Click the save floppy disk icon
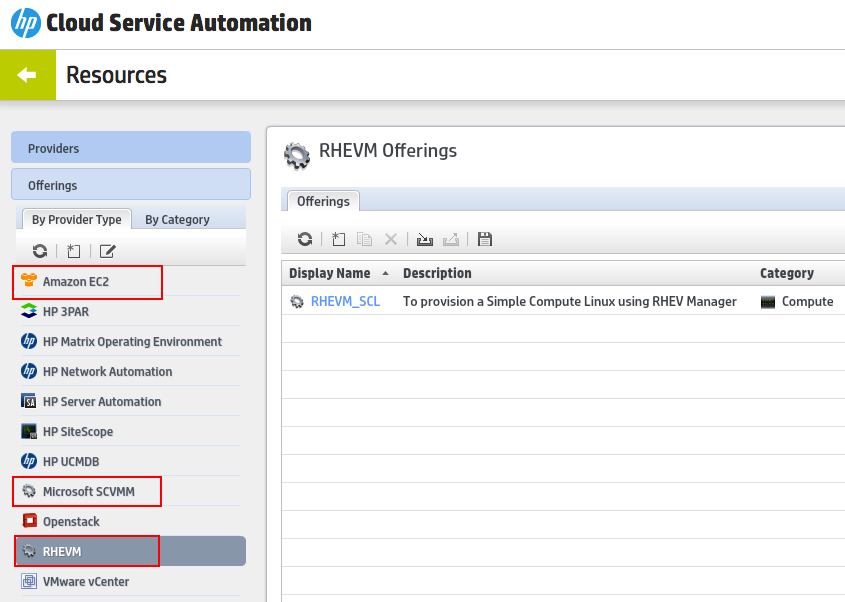The image size is (845, 602). [x=485, y=239]
